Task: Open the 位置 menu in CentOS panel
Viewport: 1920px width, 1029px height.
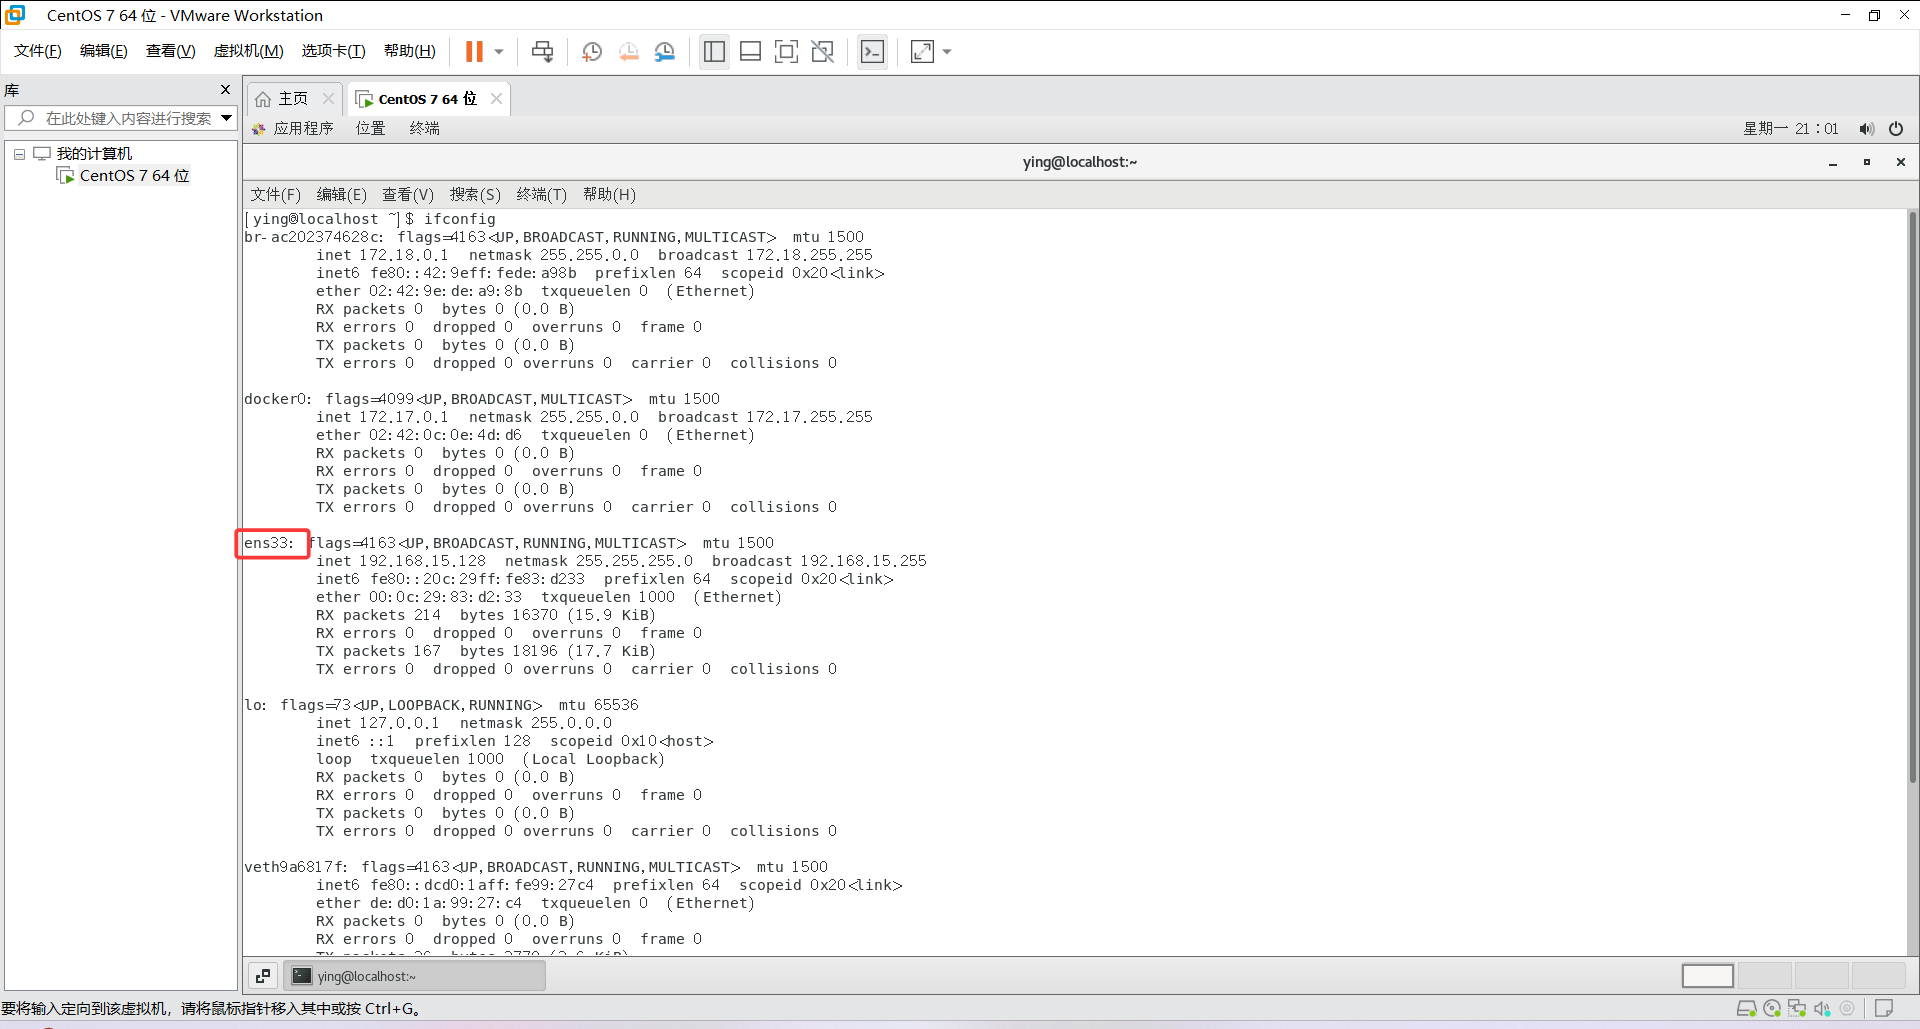Action: [x=371, y=128]
